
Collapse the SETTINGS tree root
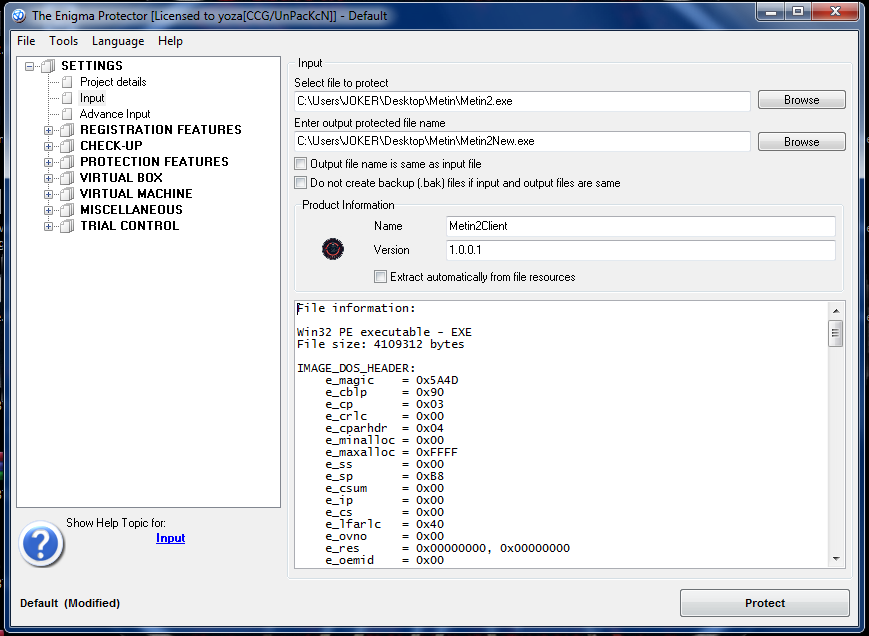point(29,66)
